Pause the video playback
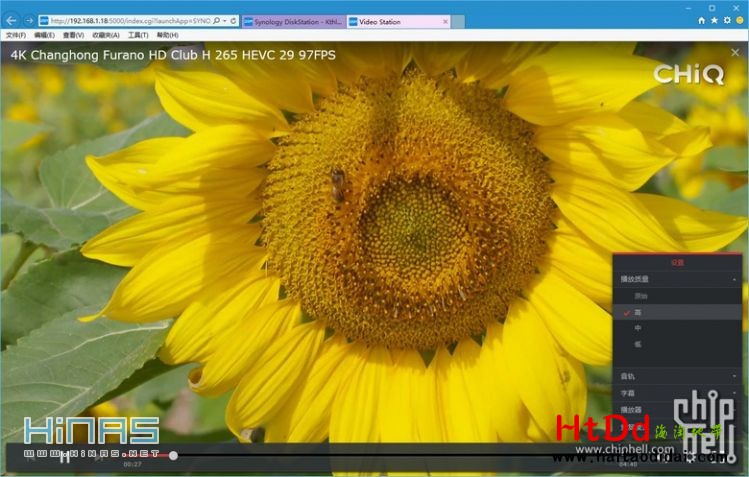 tap(64, 457)
